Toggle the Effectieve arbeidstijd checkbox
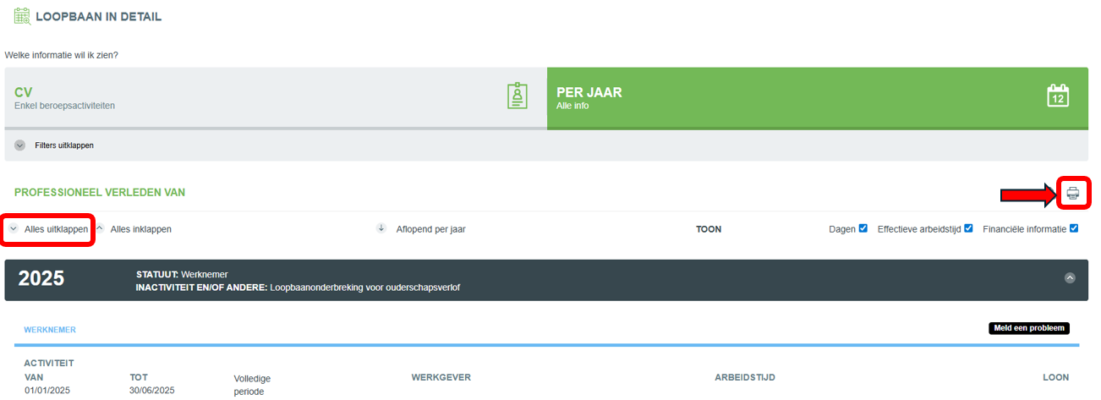Image resolution: width=1101 pixels, height=400 pixels. click(x=968, y=229)
